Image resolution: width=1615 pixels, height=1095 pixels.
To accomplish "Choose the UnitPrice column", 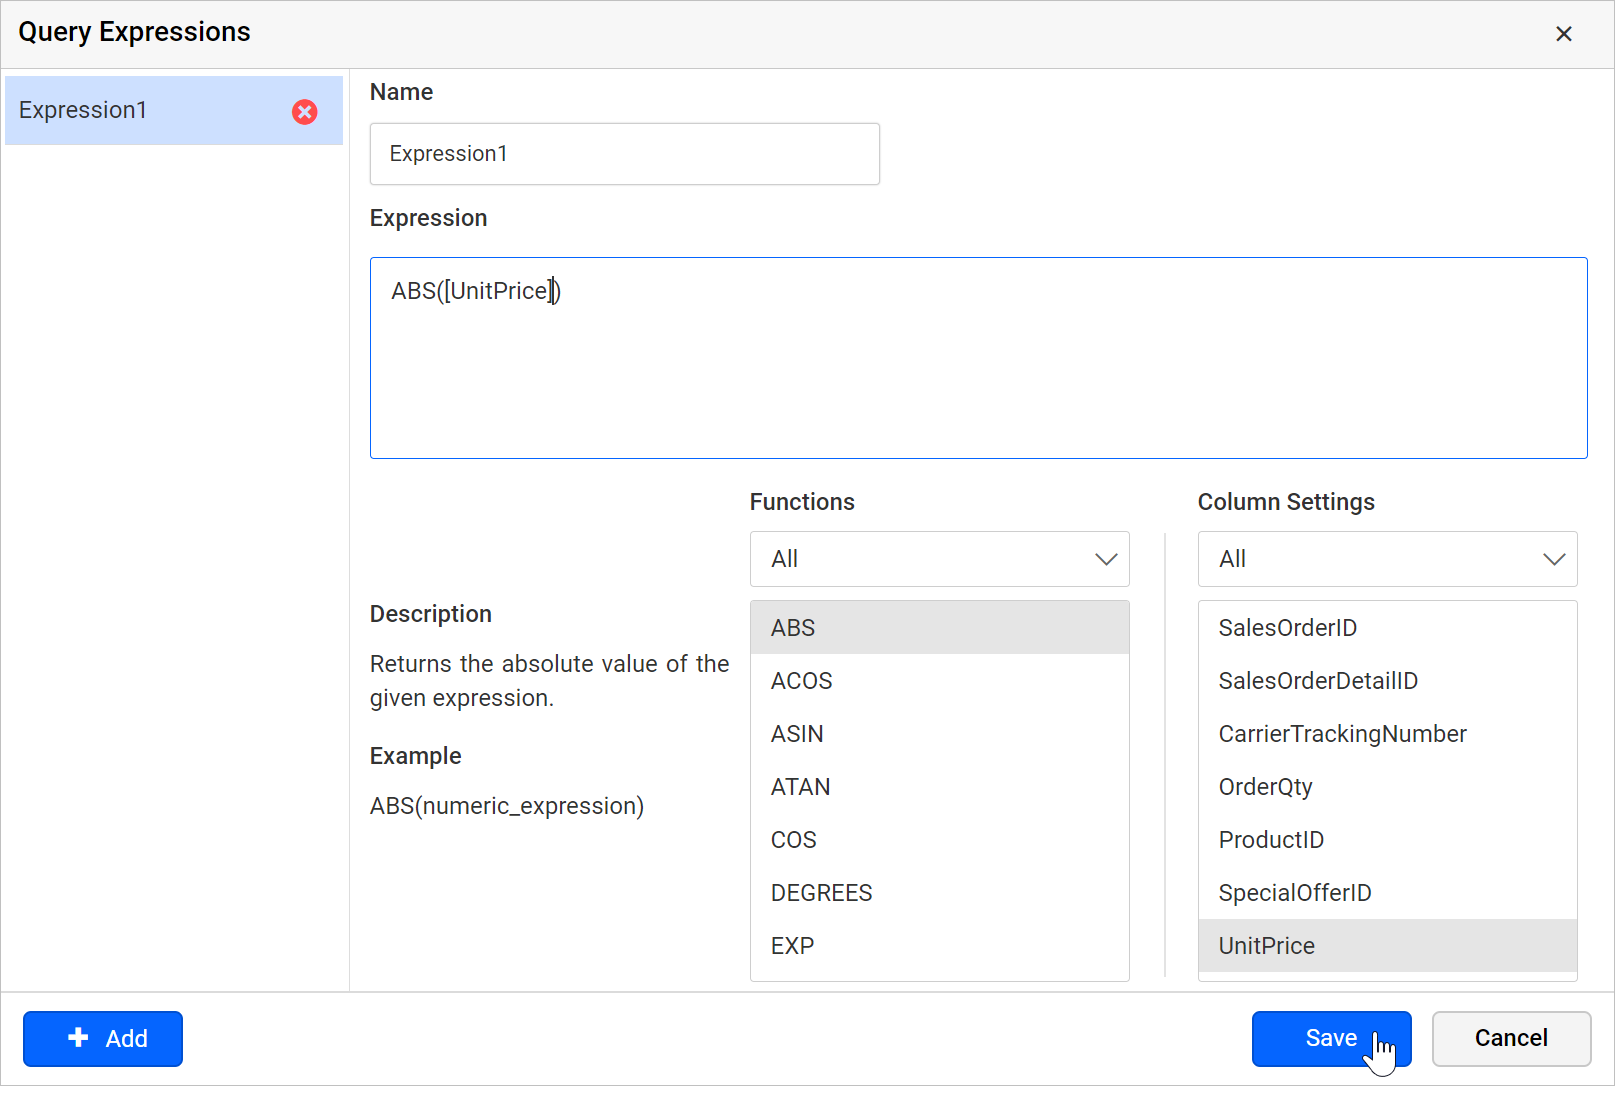I will pyautogui.click(x=1388, y=946).
